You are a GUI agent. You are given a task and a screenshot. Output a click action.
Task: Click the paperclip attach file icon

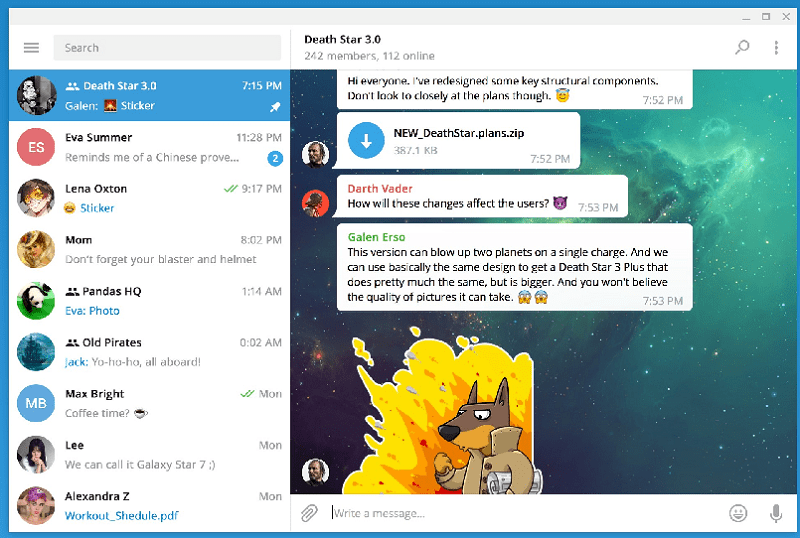pos(310,513)
